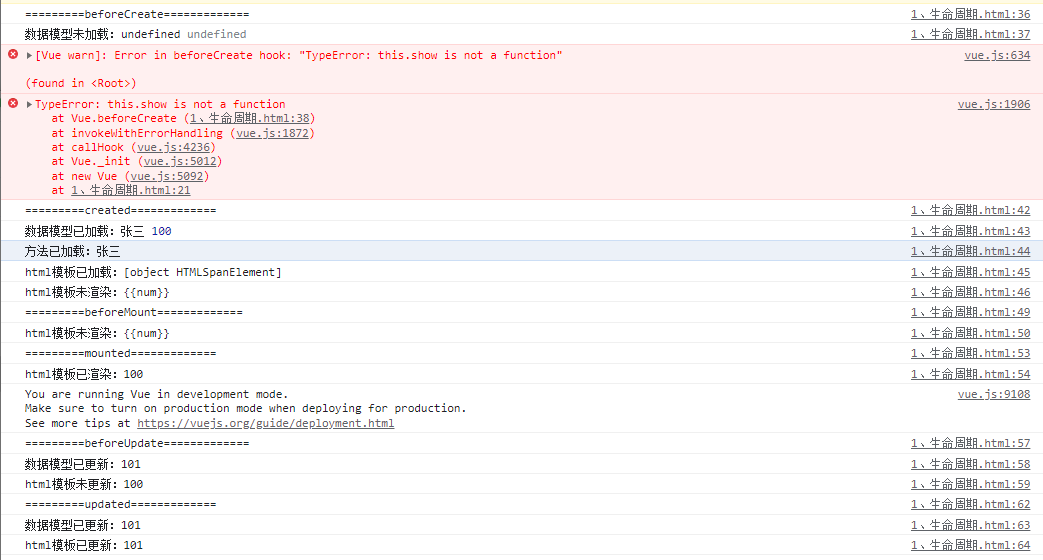
Task: Open stack trace link vue.js:1872
Action: (273, 133)
